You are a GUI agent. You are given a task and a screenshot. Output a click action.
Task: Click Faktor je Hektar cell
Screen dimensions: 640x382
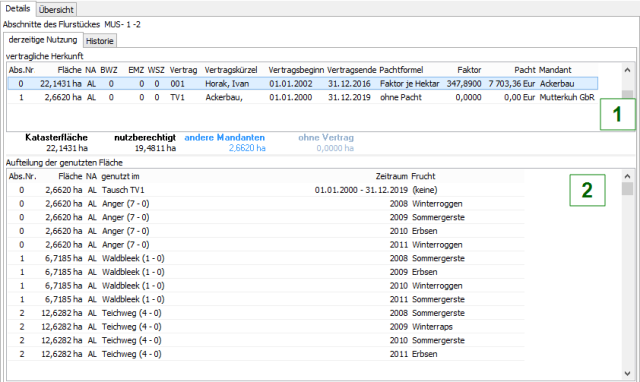[x=409, y=84]
